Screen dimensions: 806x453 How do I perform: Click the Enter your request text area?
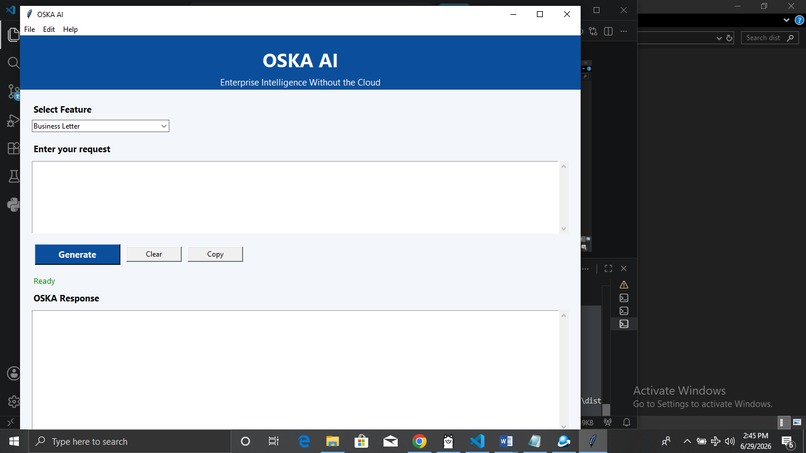tap(295, 197)
